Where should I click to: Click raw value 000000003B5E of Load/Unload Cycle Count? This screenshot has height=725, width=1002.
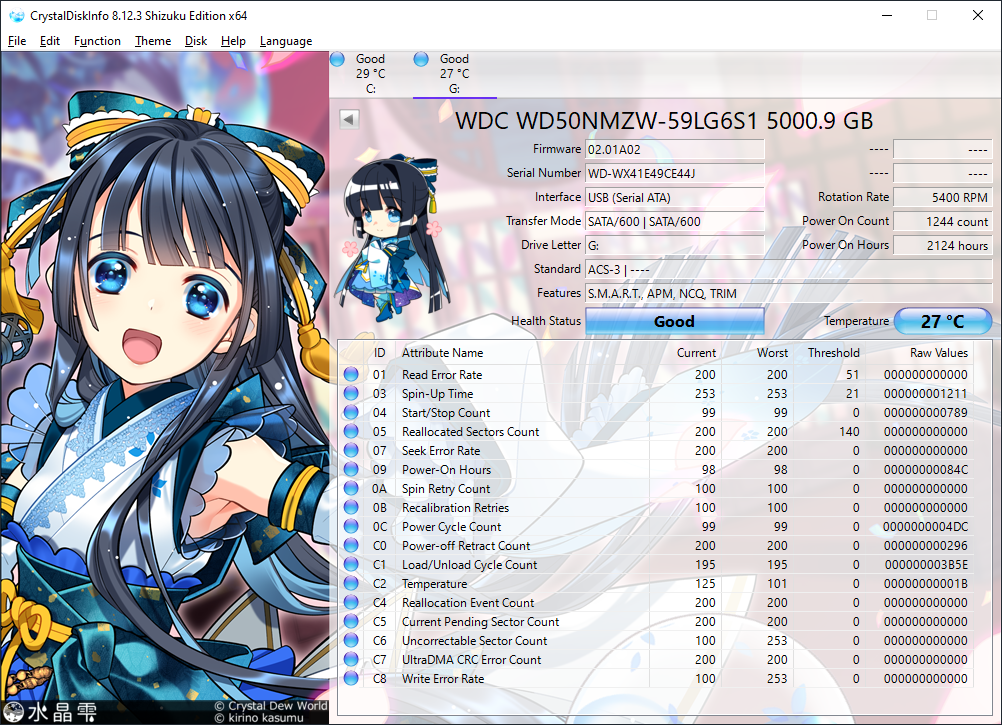(926, 565)
